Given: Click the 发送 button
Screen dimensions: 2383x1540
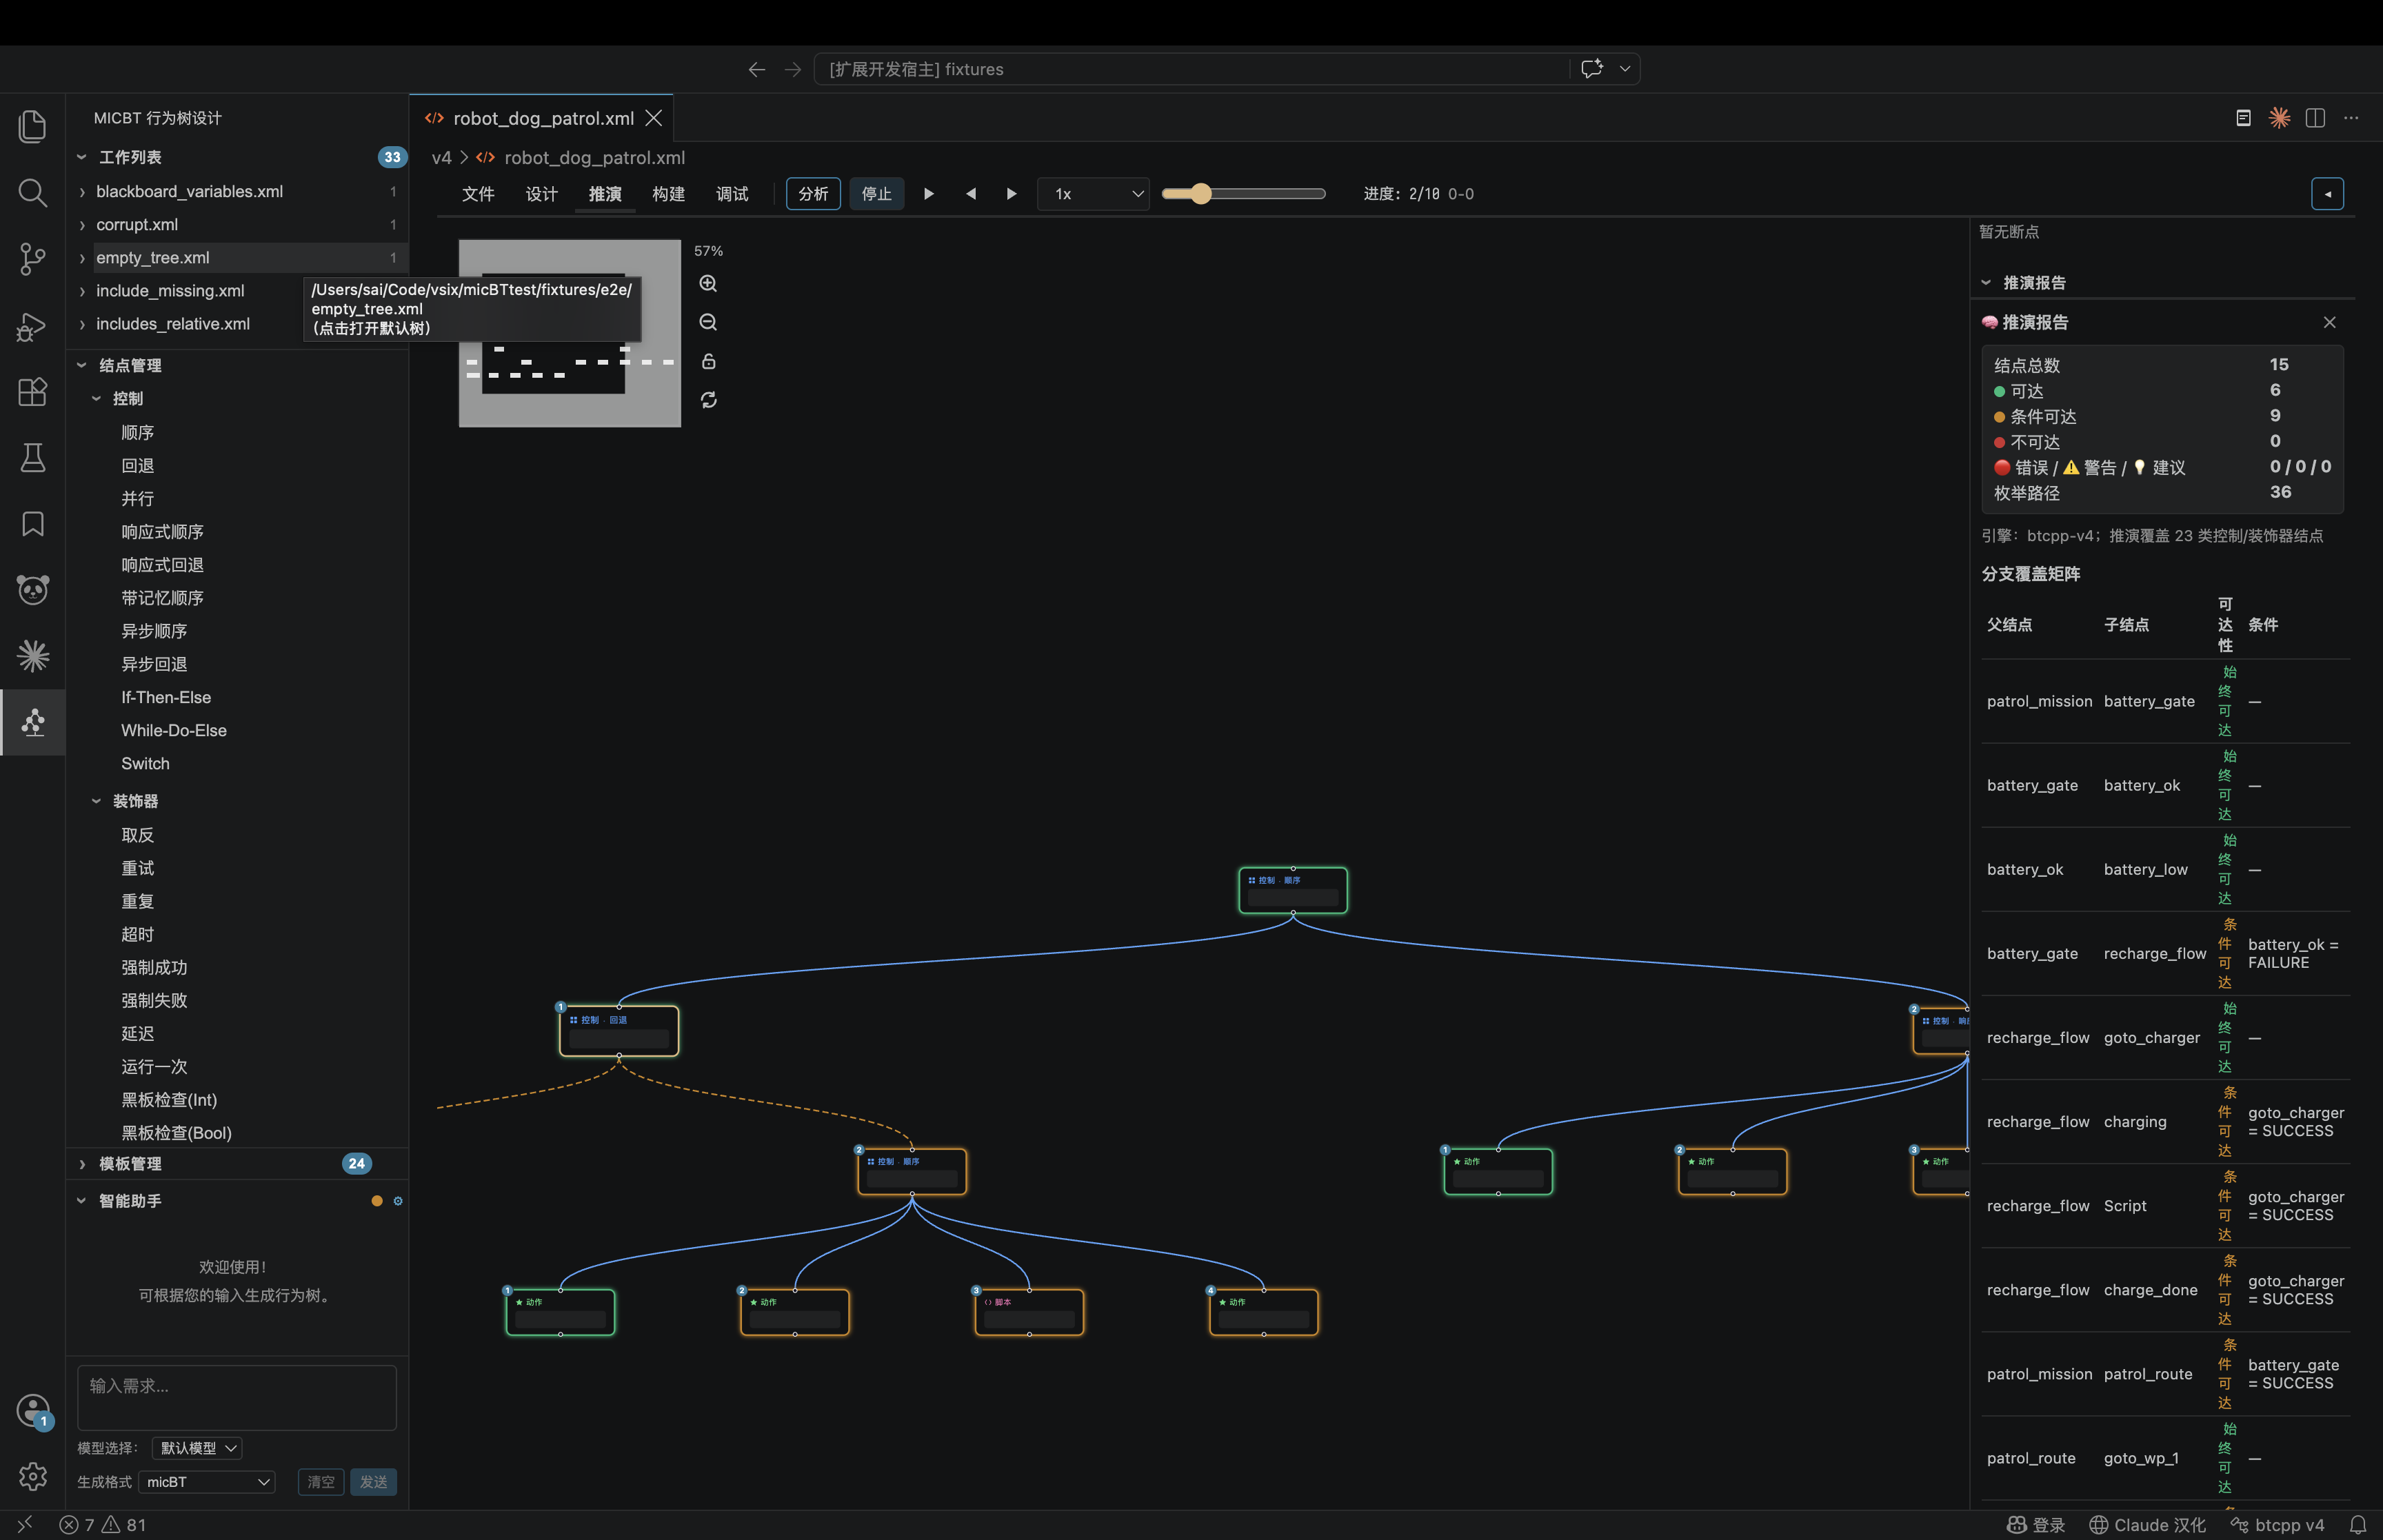Looking at the screenshot, I should point(373,1482).
